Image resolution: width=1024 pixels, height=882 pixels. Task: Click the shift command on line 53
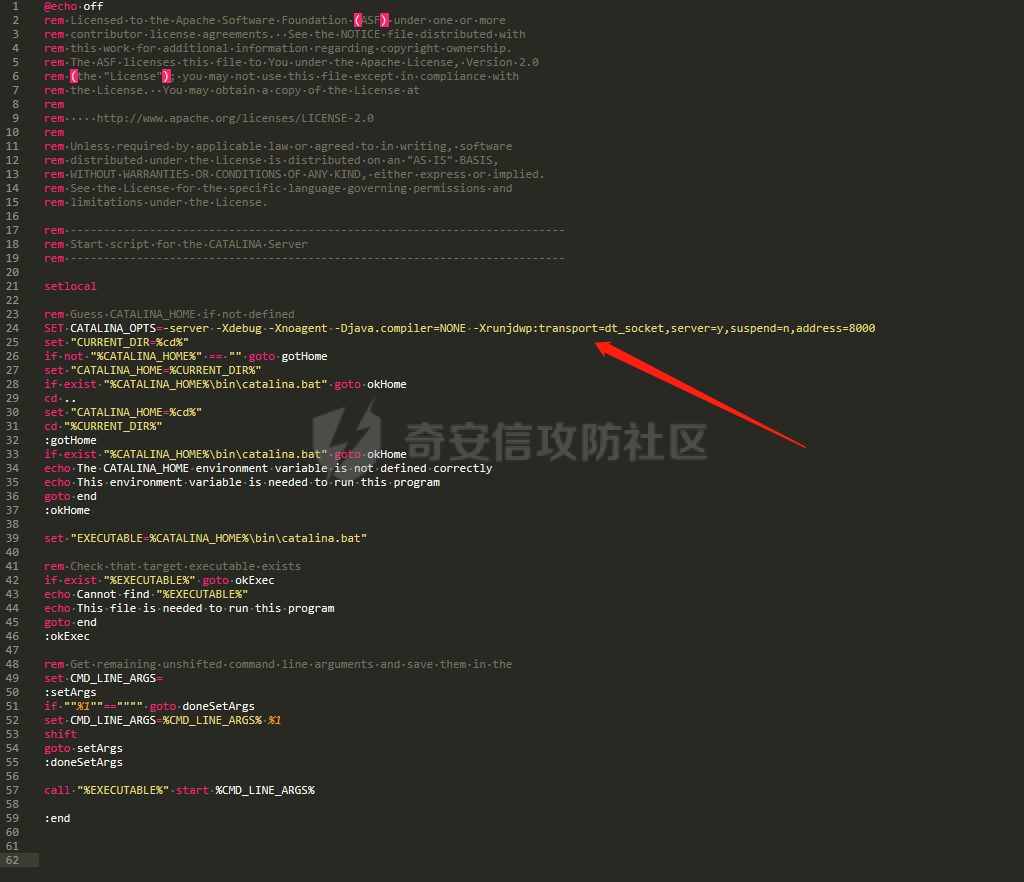(61, 734)
